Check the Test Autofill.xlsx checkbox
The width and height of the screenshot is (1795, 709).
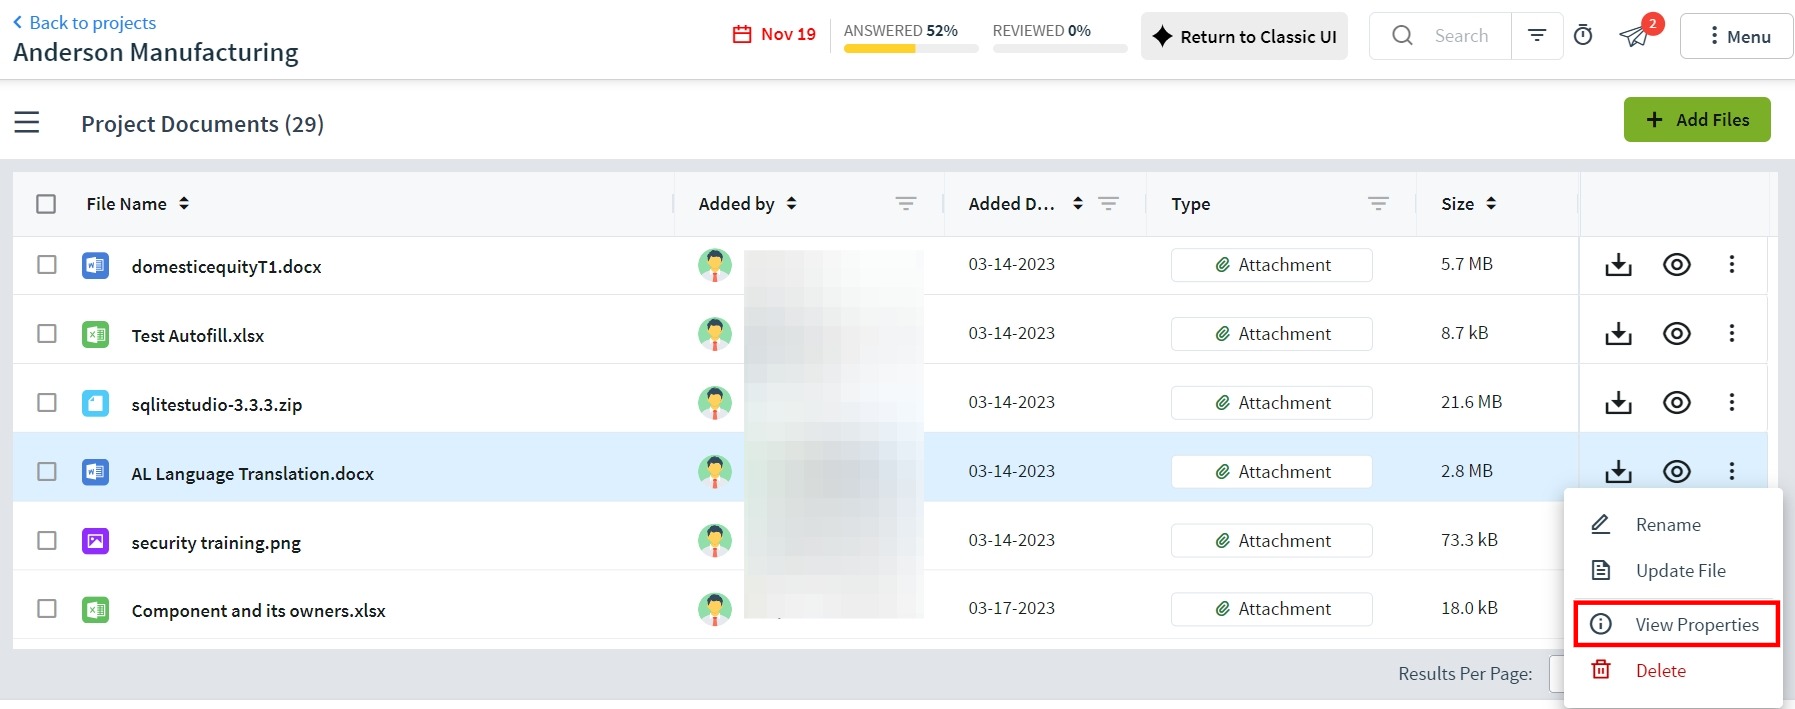pyautogui.click(x=46, y=334)
